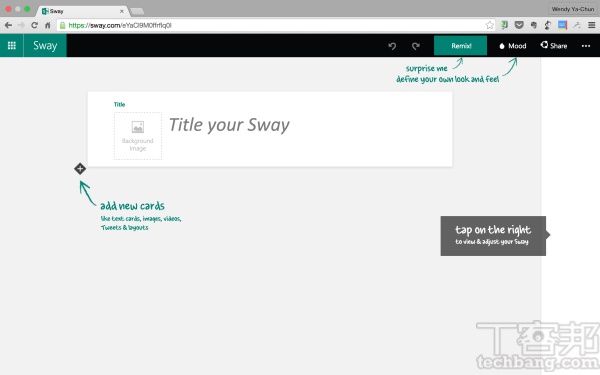Undo the last action
Screen dimensions: 600x375
tap(392, 46)
